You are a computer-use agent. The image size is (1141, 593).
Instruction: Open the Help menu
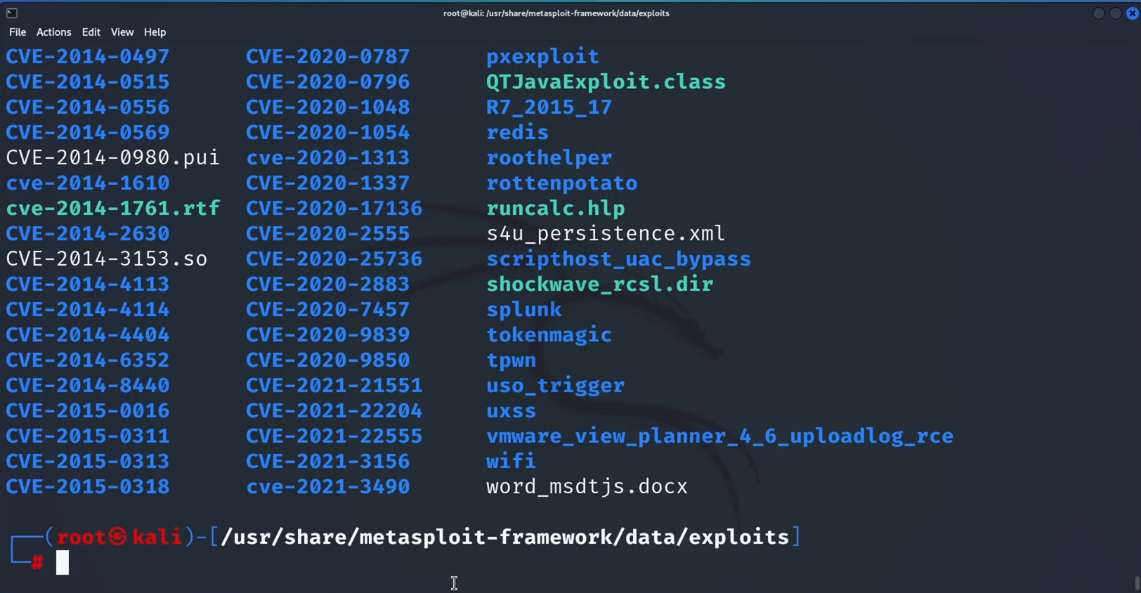[155, 32]
